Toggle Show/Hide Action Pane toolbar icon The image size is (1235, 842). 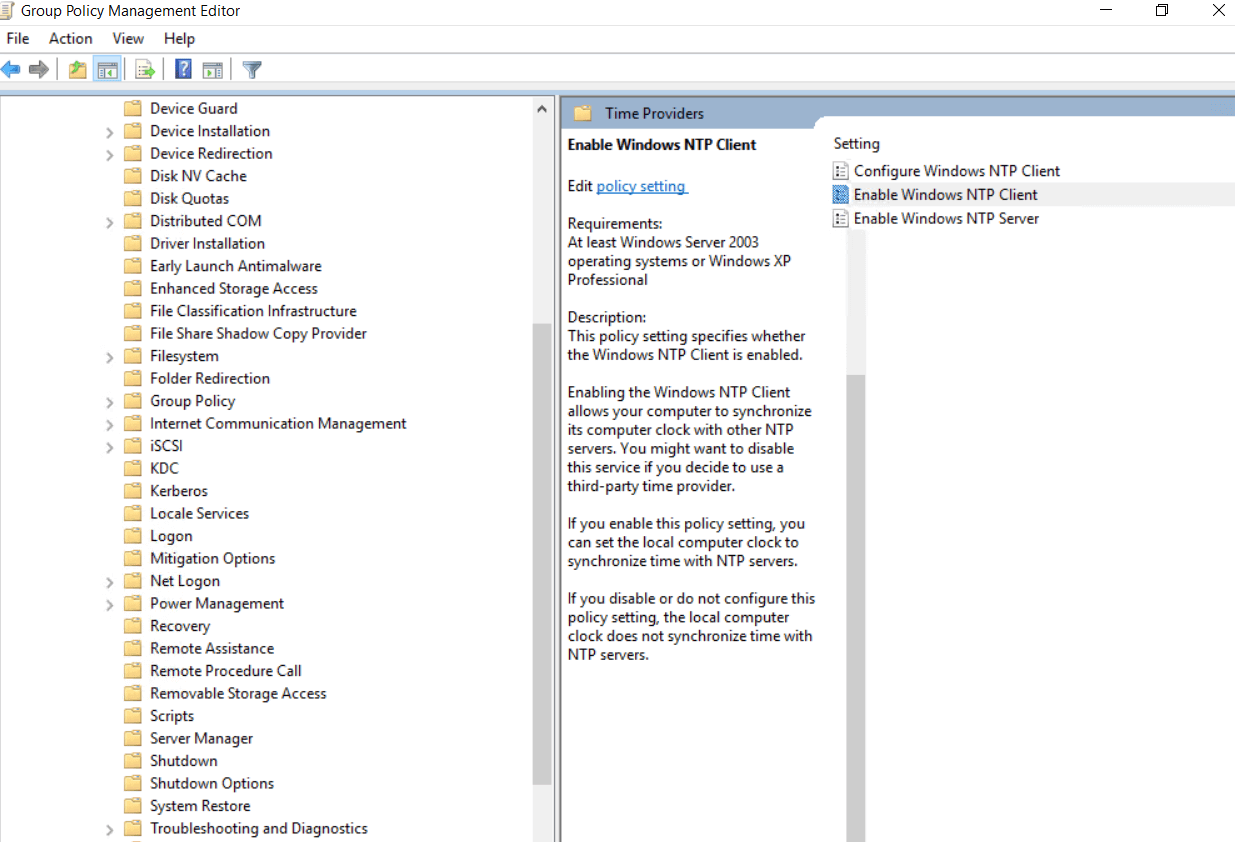coord(212,69)
